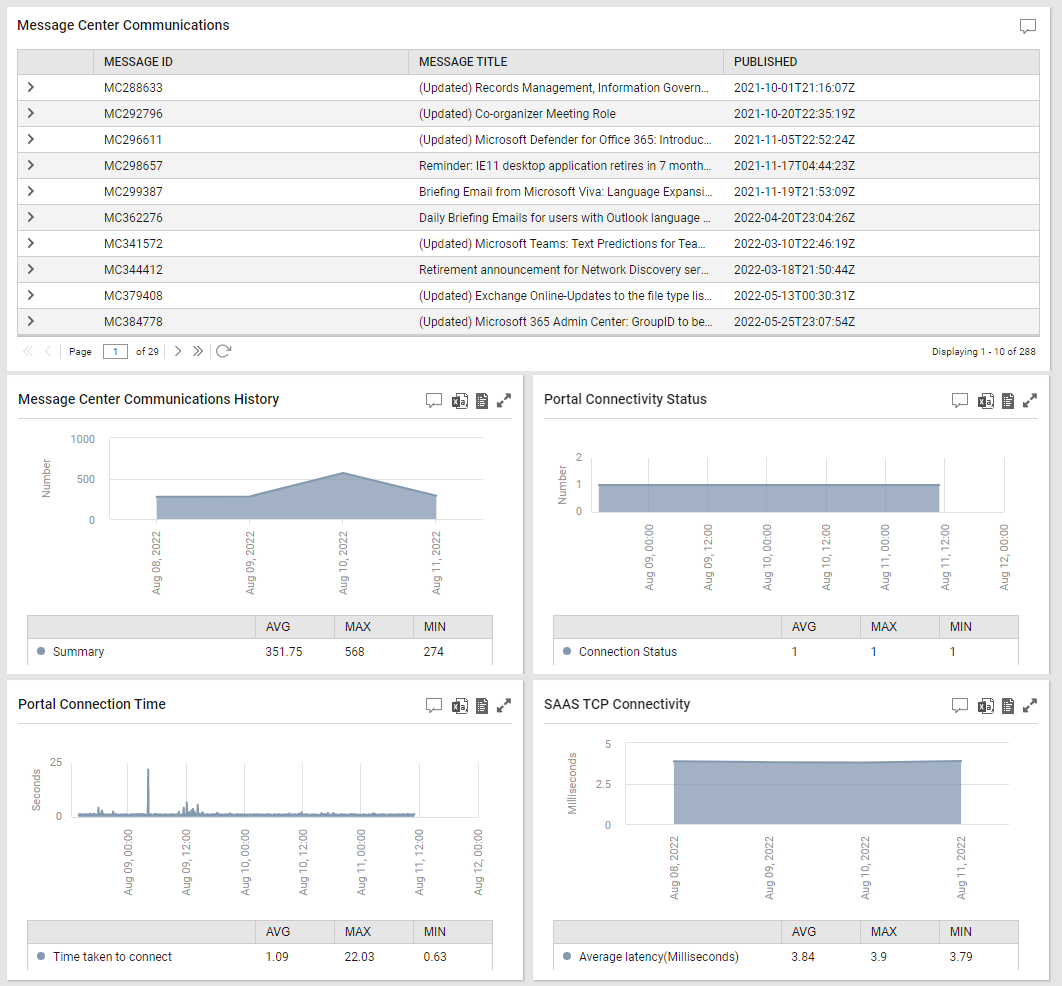
Task: Export Message Center Communications History as document
Action: pyautogui.click(x=482, y=401)
